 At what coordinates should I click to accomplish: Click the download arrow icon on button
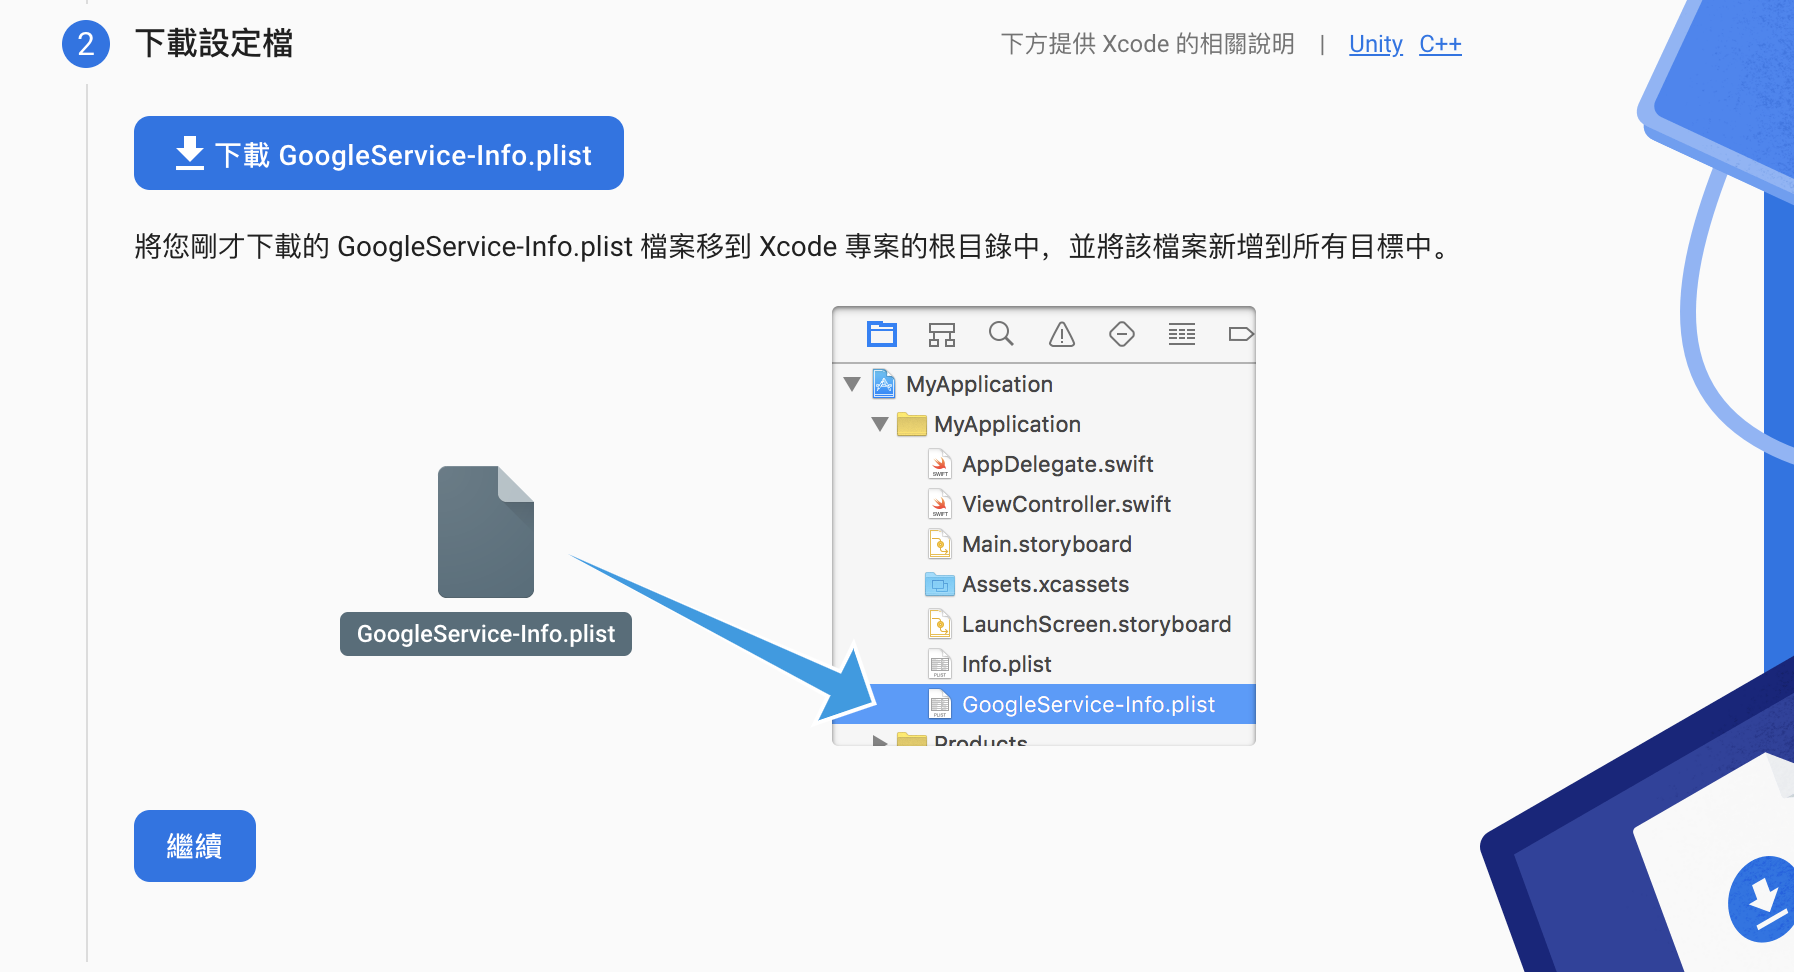pyautogui.click(x=190, y=154)
